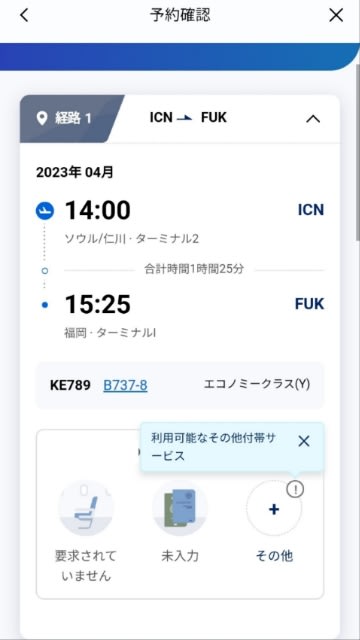The width and height of the screenshot is (360, 640).
Task: Tap the ICN to FUK route header
Action: [188, 118]
